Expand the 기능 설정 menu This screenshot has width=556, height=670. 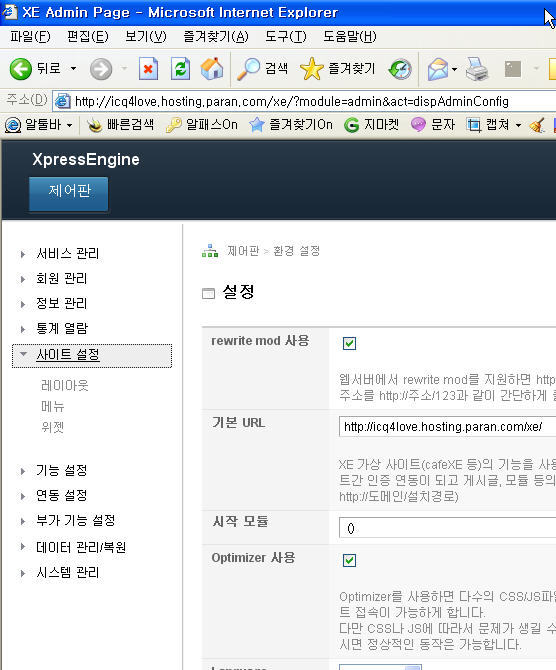coord(62,470)
